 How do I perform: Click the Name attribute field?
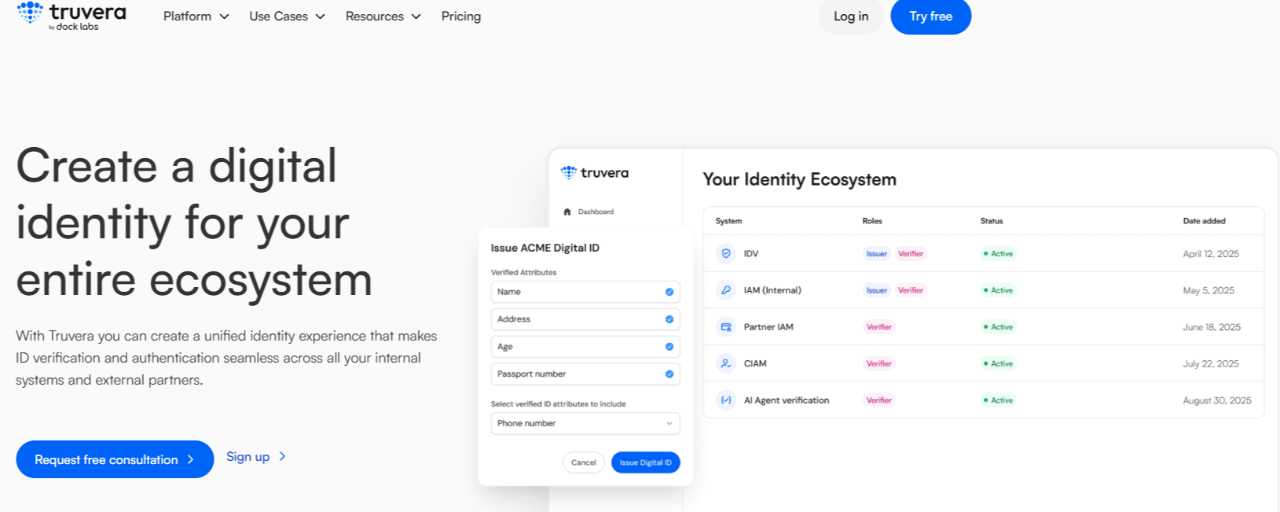586,292
